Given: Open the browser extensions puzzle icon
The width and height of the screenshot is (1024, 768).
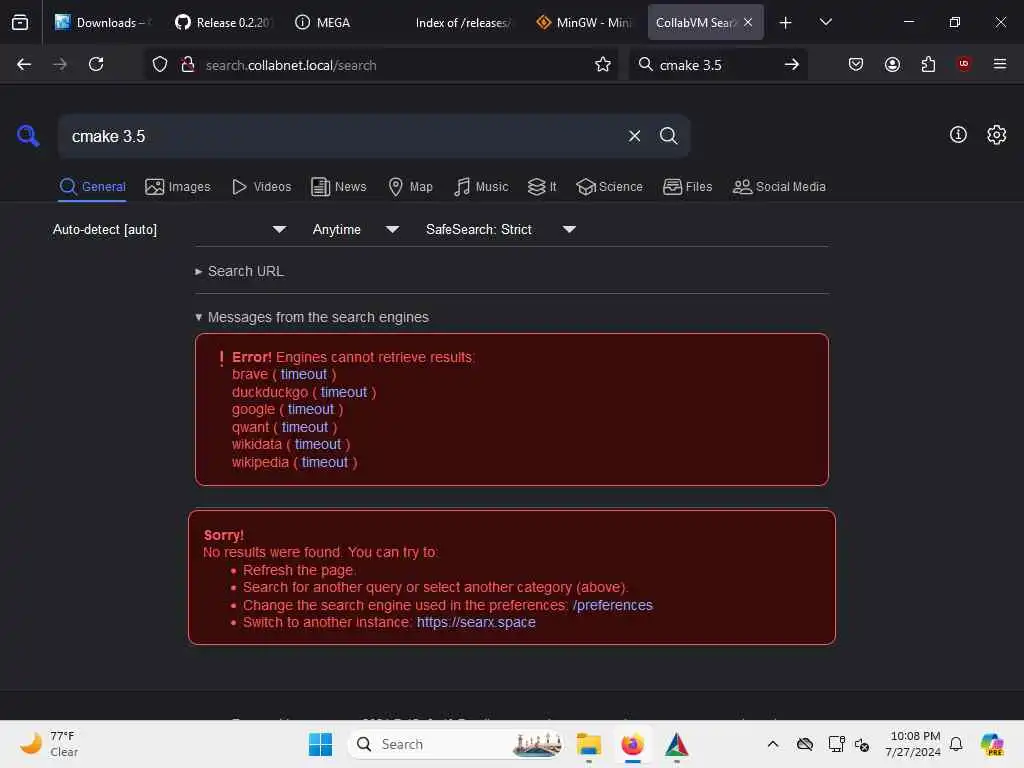Looking at the screenshot, I should point(928,64).
